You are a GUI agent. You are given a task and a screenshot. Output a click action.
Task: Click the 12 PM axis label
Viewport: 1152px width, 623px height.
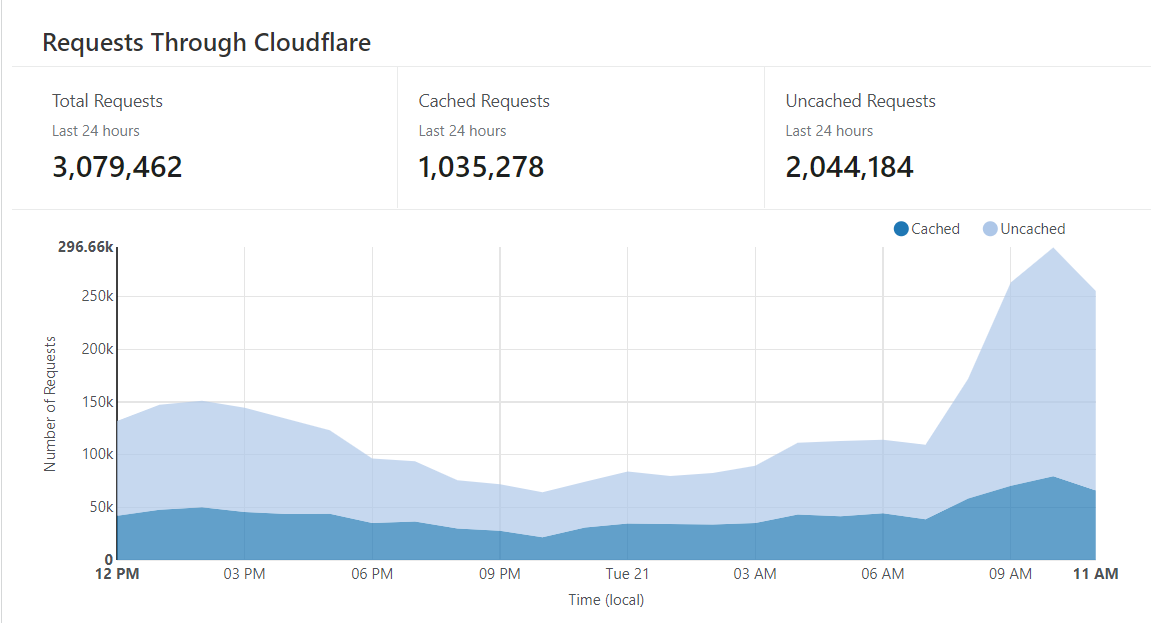(117, 574)
